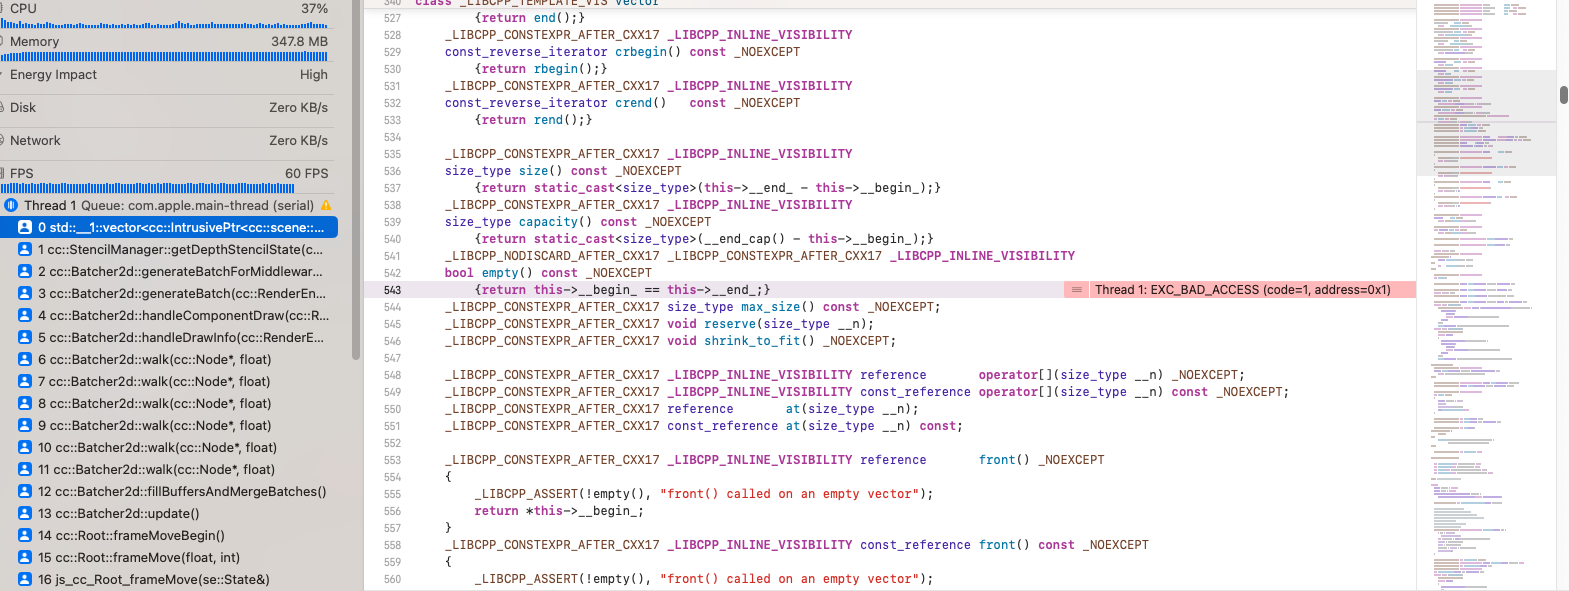Open the Energy Impact gauge
This screenshot has width=1569, height=591.
pos(166,75)
